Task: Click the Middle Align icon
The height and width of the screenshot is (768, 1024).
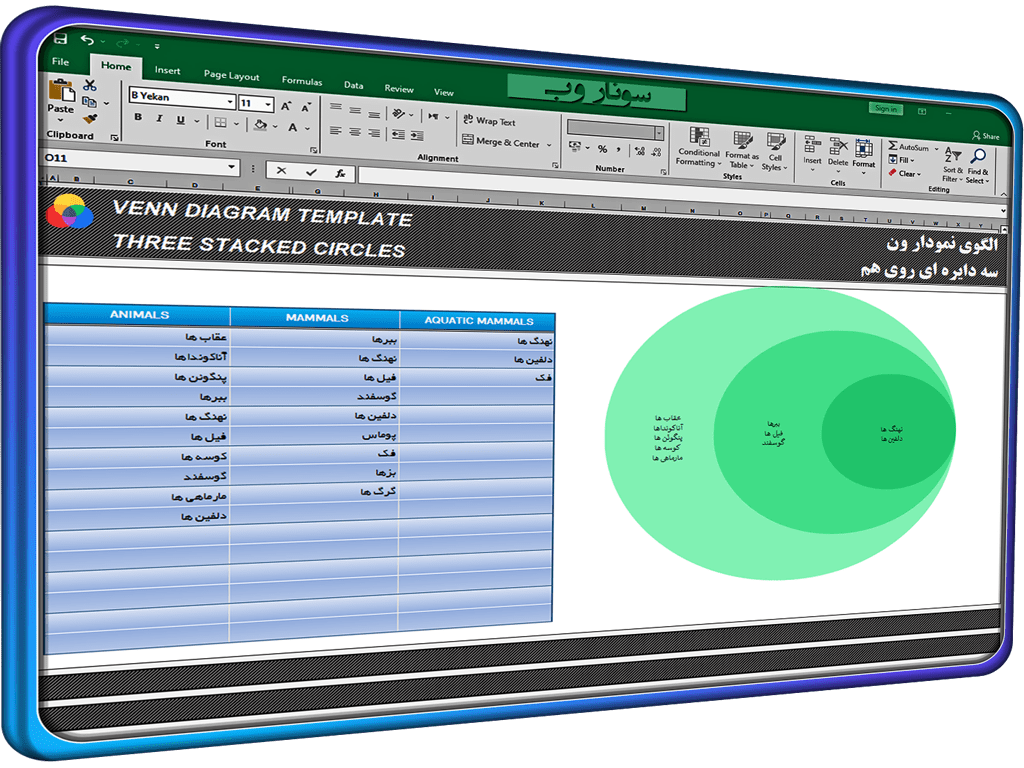Action: tap(355, 110)
